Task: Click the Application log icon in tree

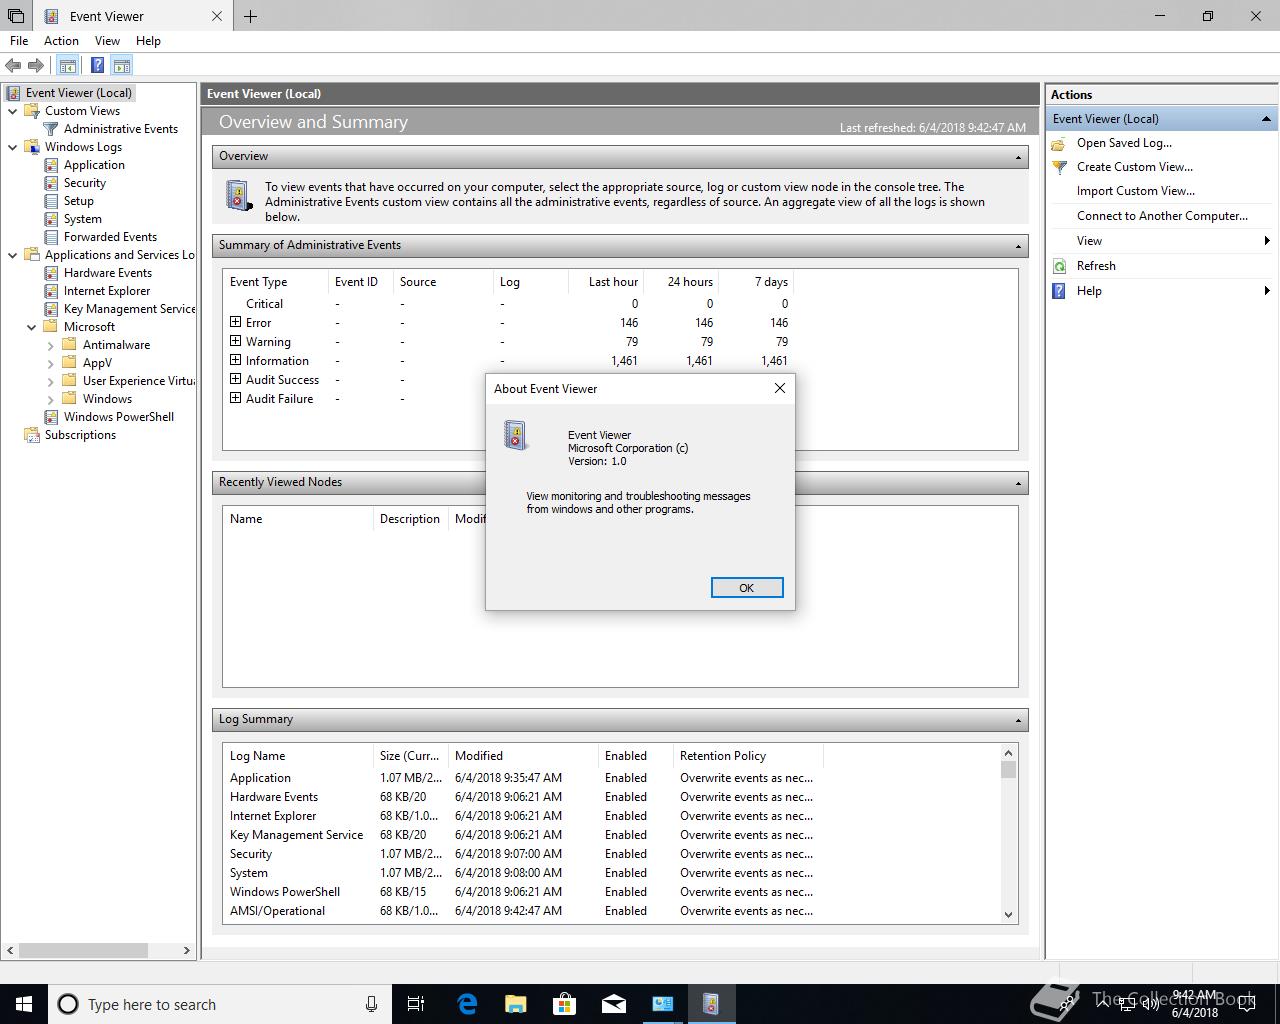Action: [x=51, y=165]
